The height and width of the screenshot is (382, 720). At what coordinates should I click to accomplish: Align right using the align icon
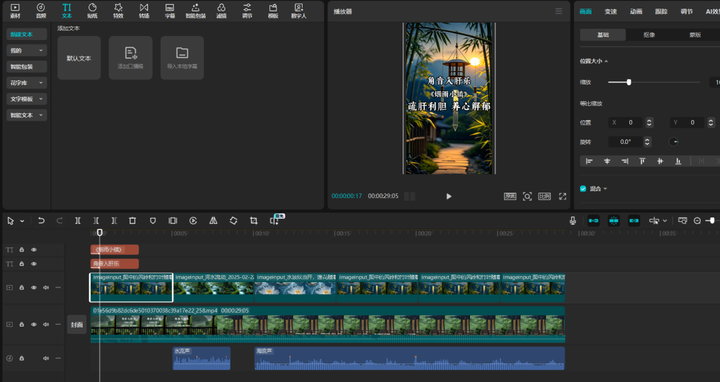[x=624, y=161]
